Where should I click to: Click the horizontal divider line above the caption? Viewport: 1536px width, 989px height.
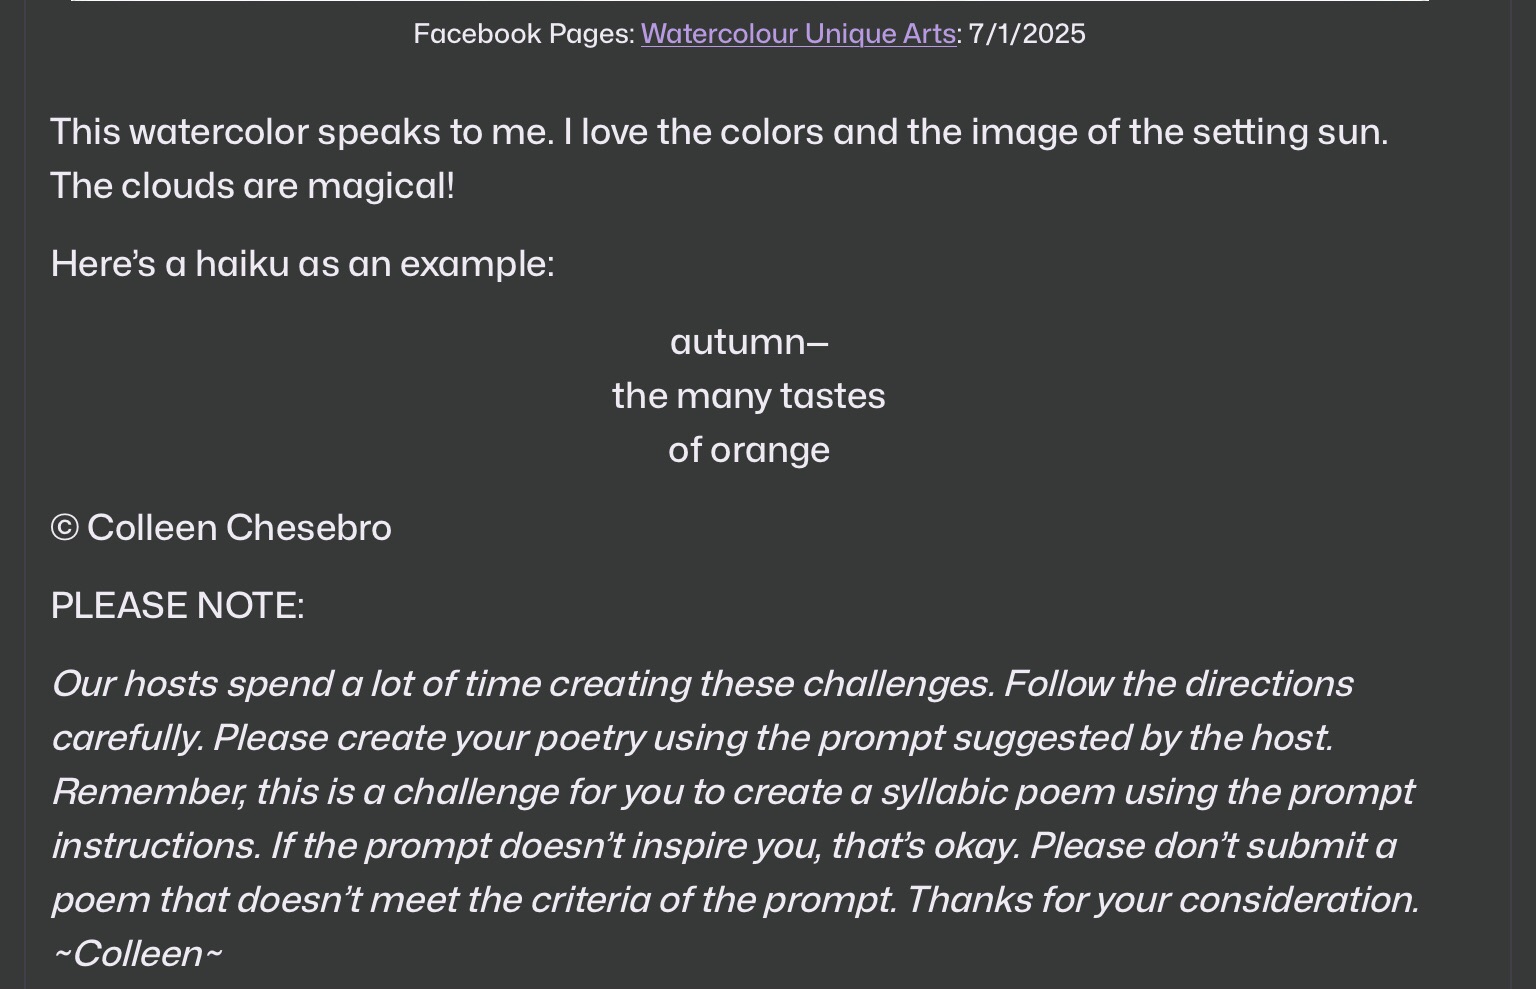[749, 1]
